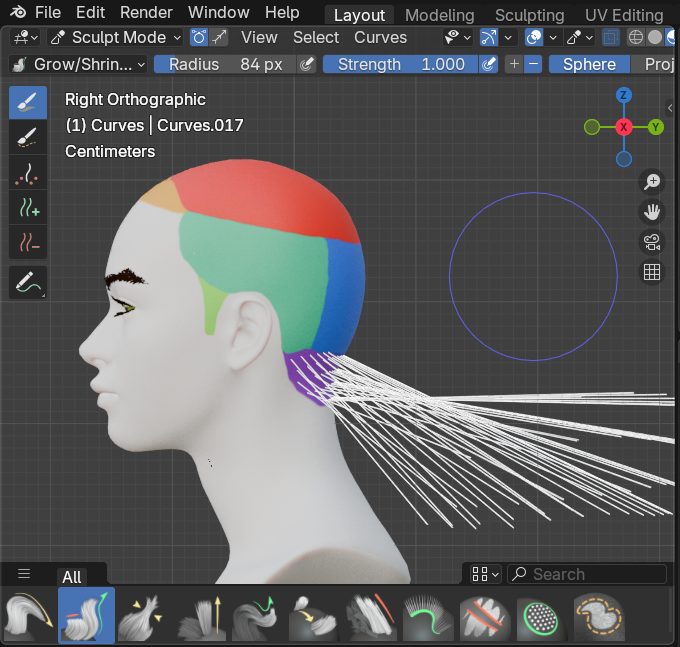Screen dimensions: 680x647
Task: Click the Sphere falloff button
Action: point(589,64)
